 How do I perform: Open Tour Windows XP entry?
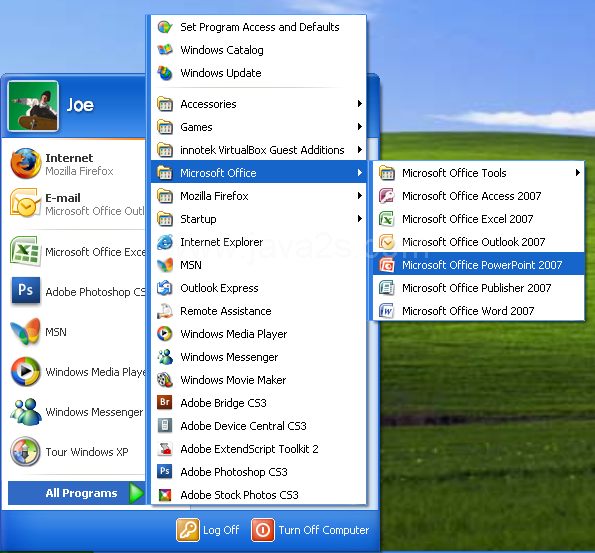tap(74, 451)
